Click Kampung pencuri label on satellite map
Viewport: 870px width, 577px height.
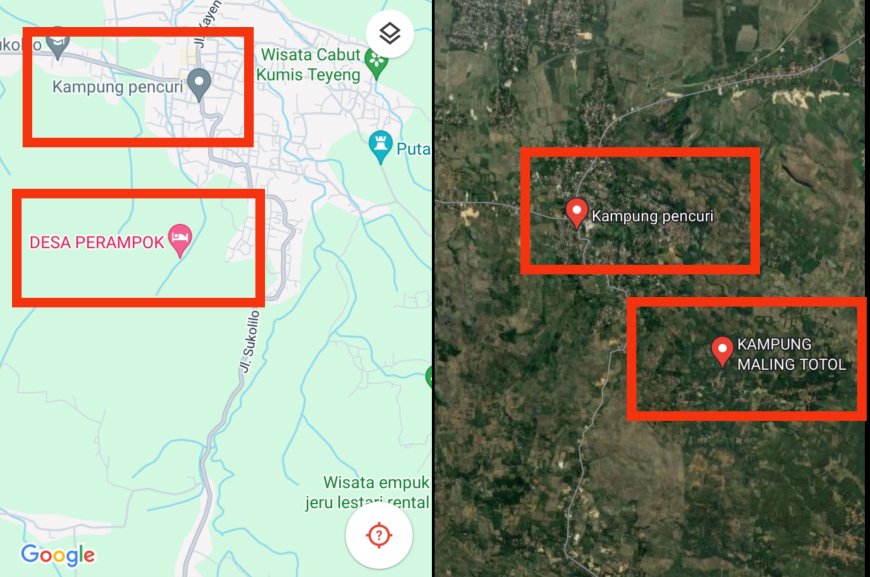652,216
